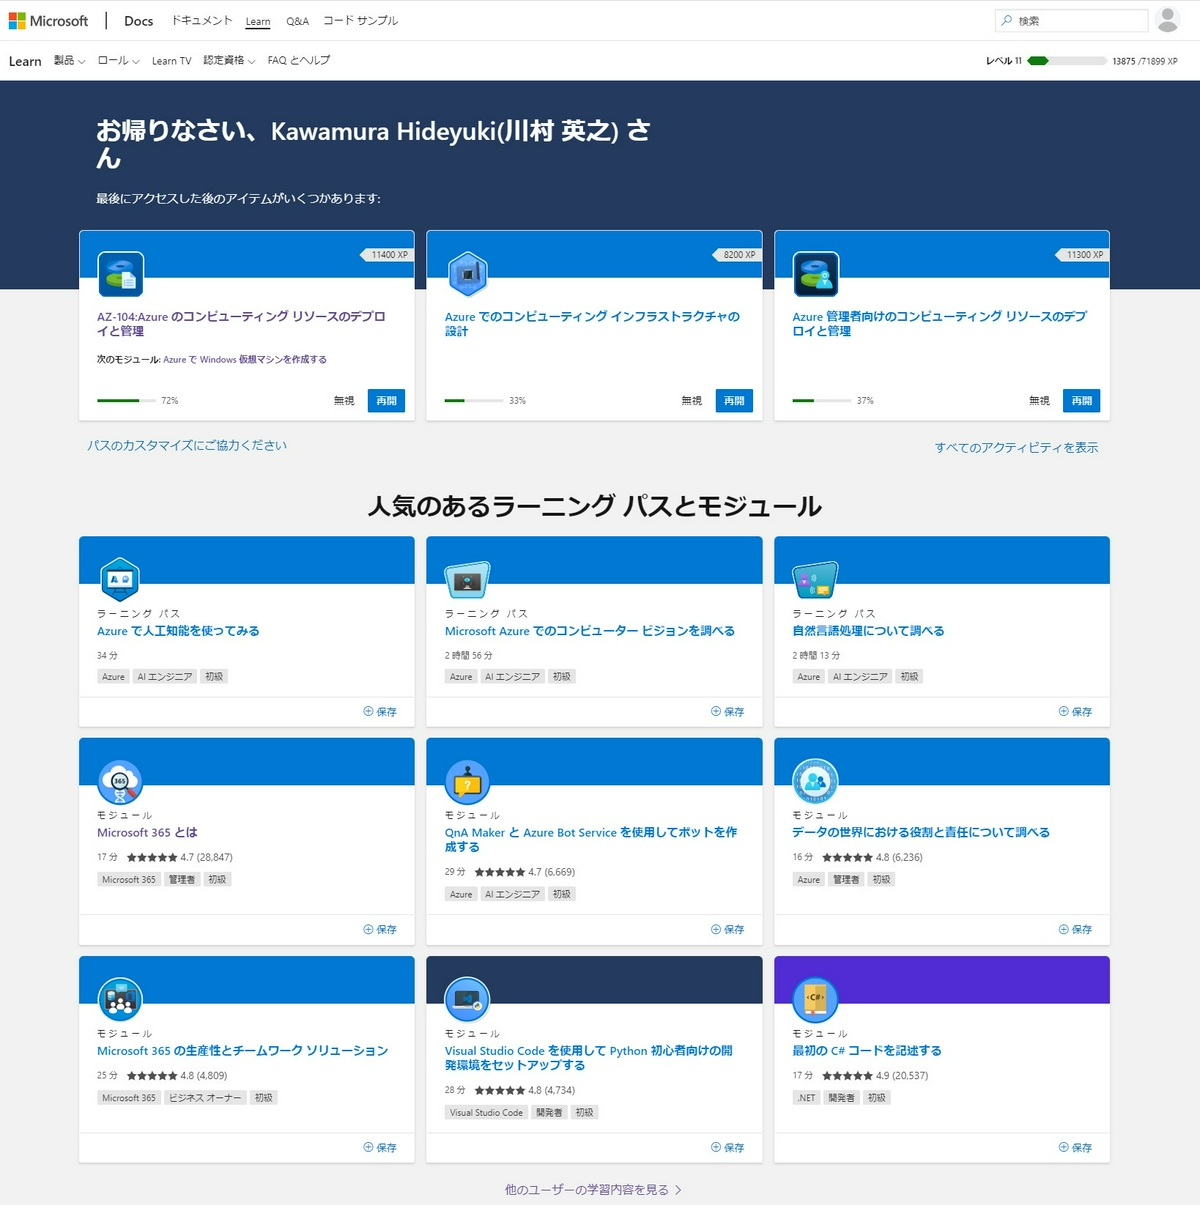Save the Azure 人工知能を使ってみる path
Viewport: 1200px width, 1205px height.
point(380,712)
